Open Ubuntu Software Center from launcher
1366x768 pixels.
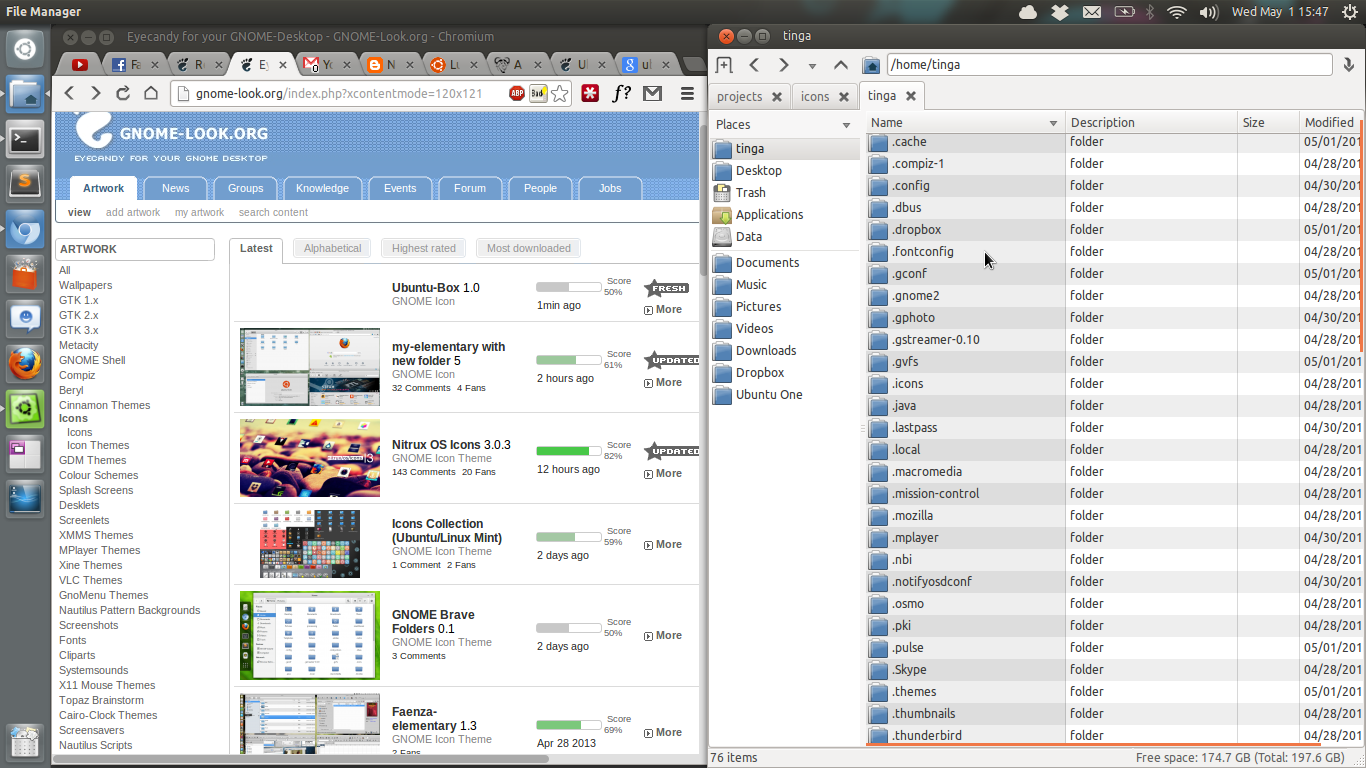tap(26, 274)
